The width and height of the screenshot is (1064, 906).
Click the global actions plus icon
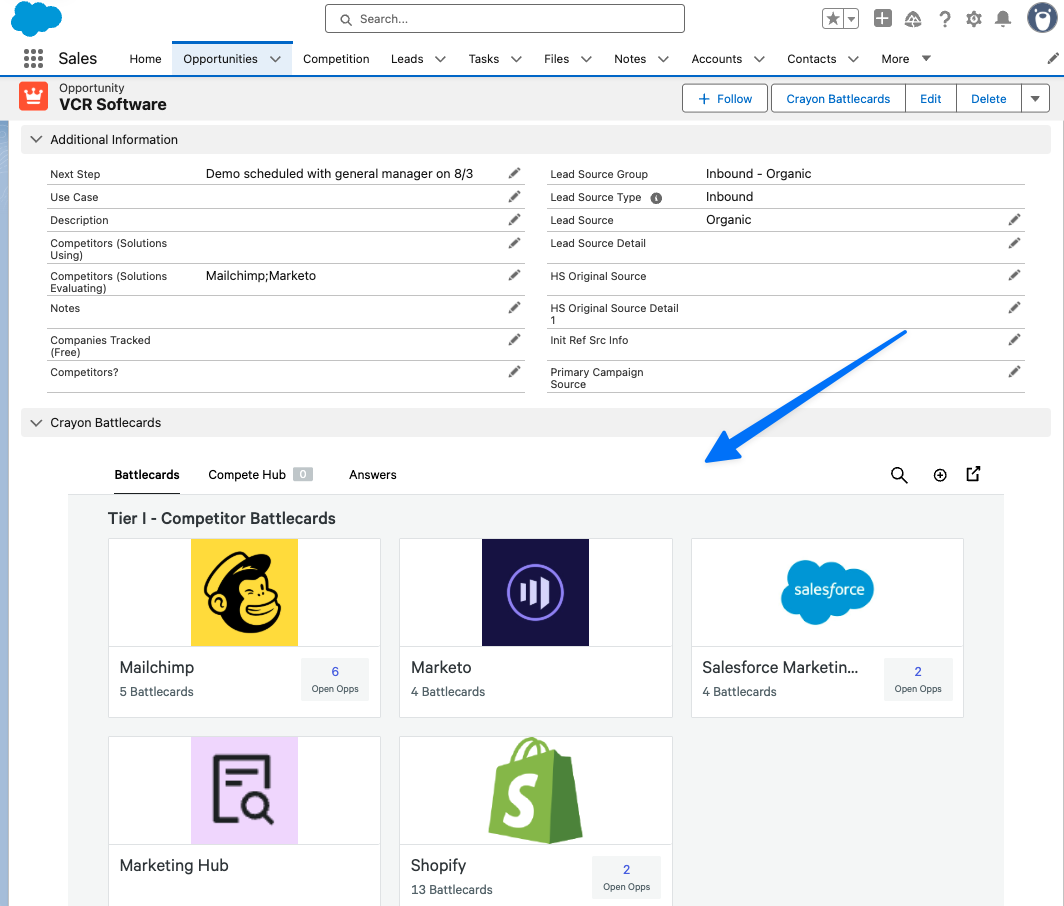(x=882, y=19)
